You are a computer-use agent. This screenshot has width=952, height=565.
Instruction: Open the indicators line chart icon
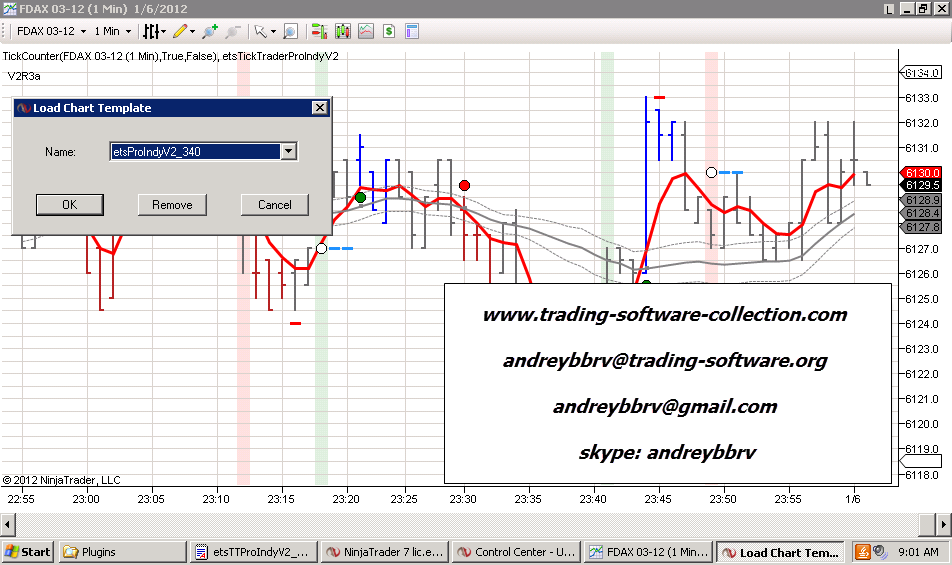365,31
